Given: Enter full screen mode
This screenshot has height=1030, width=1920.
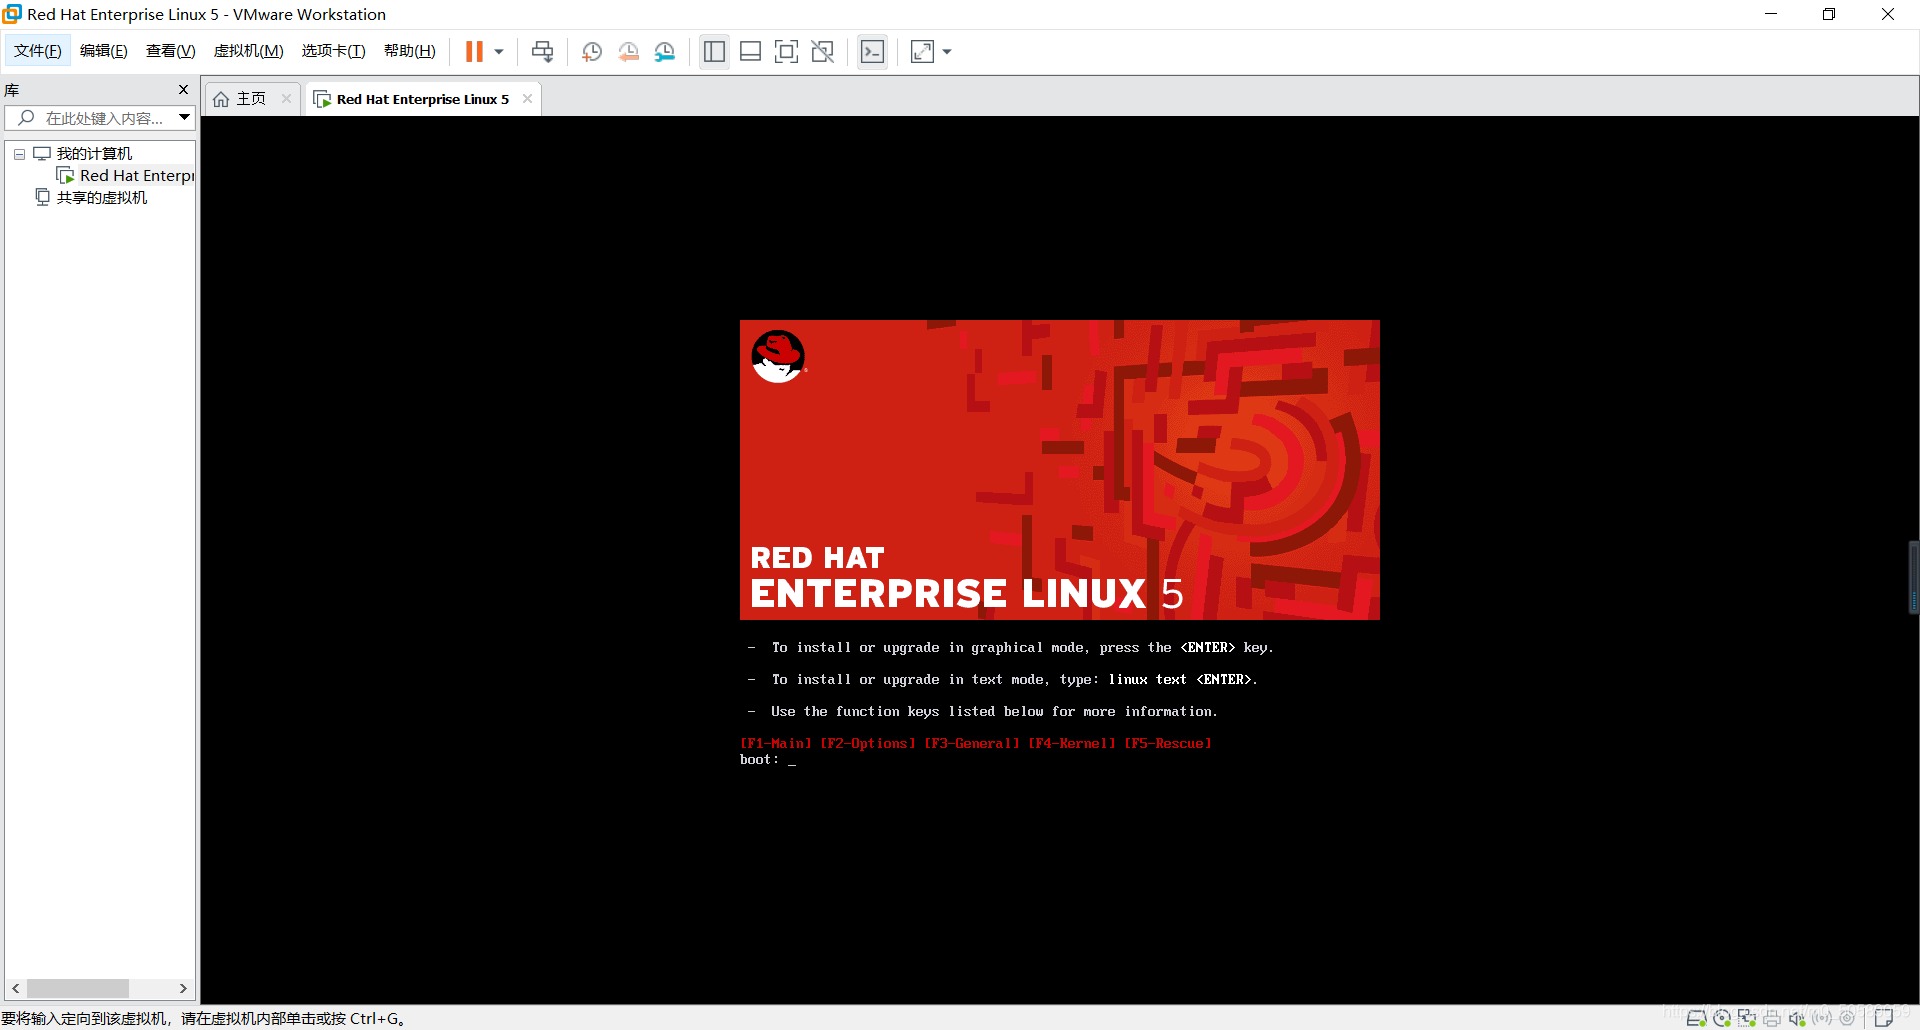Looking at the screenshot, I should [787, 52].
